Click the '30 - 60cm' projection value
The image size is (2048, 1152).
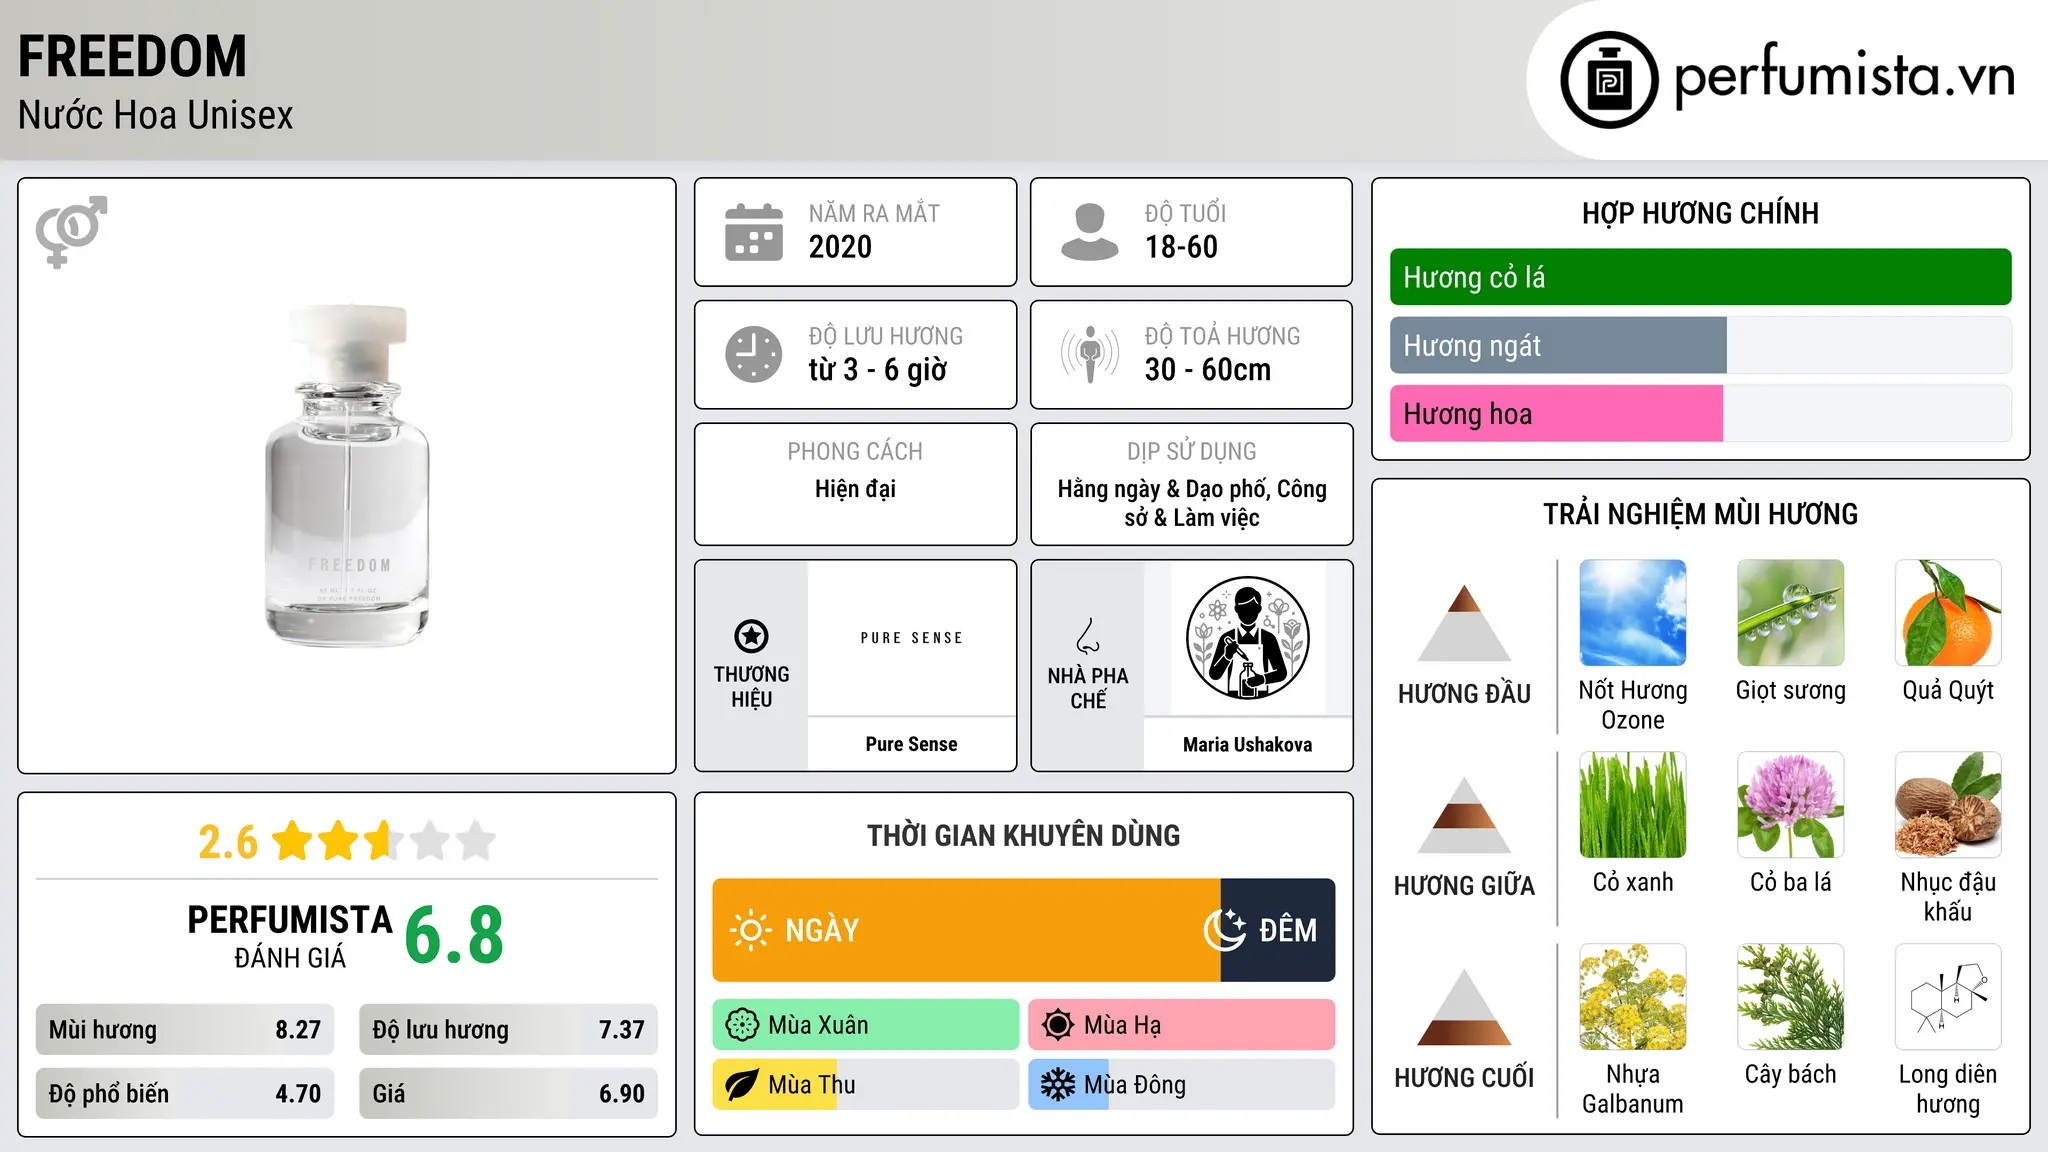click(1208, 370)
